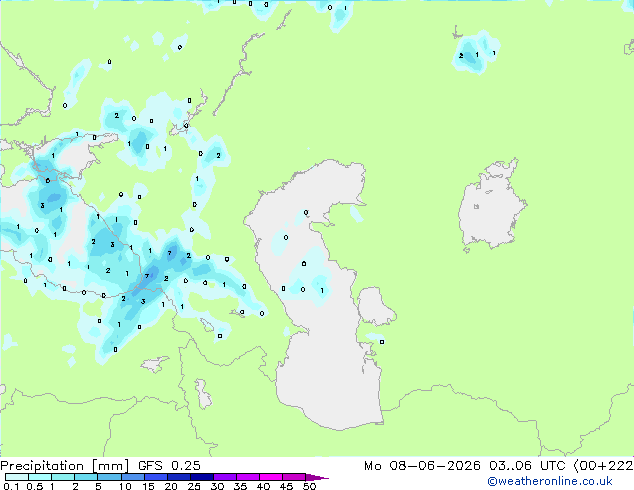
Task: Choose the 10–15 mm blue legend swatch
Action: click(x=132, y=477)
